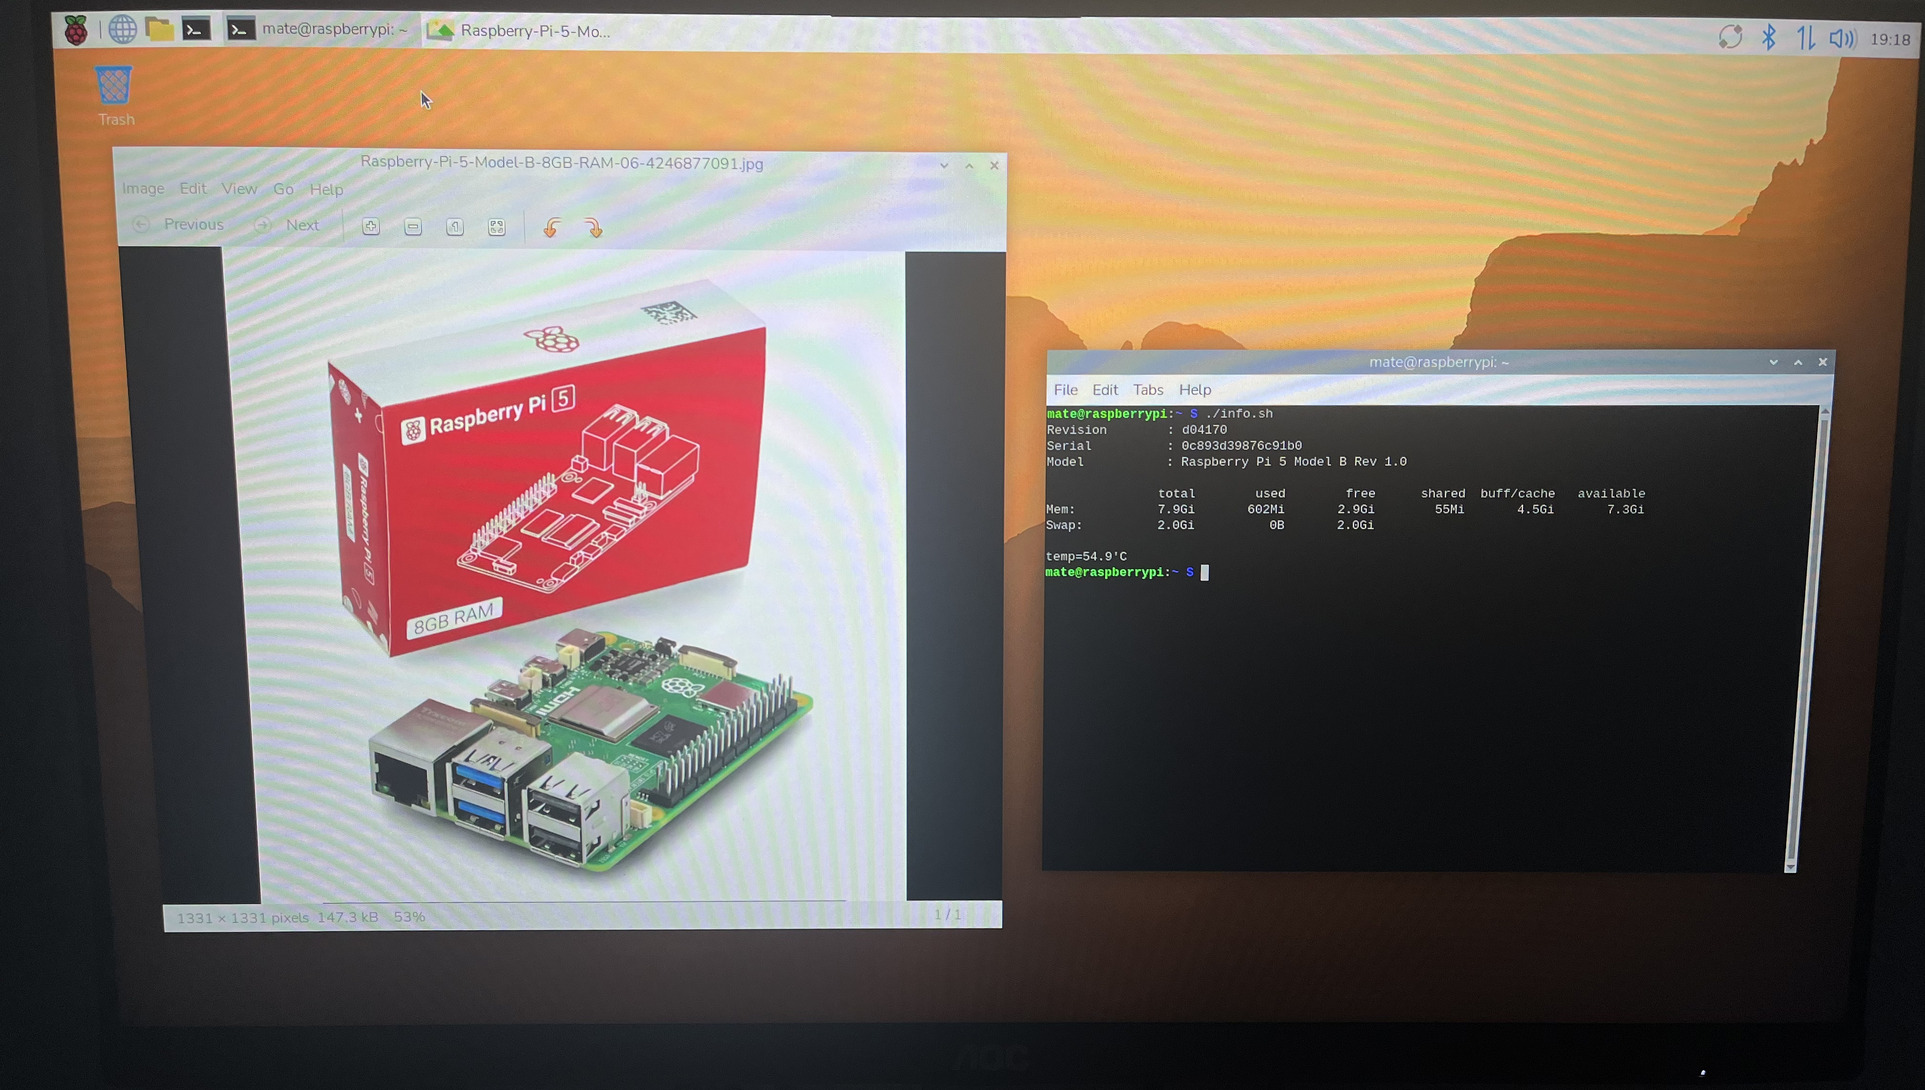
Task: Launch the web browser globe icon
Action: click(122, 30)
